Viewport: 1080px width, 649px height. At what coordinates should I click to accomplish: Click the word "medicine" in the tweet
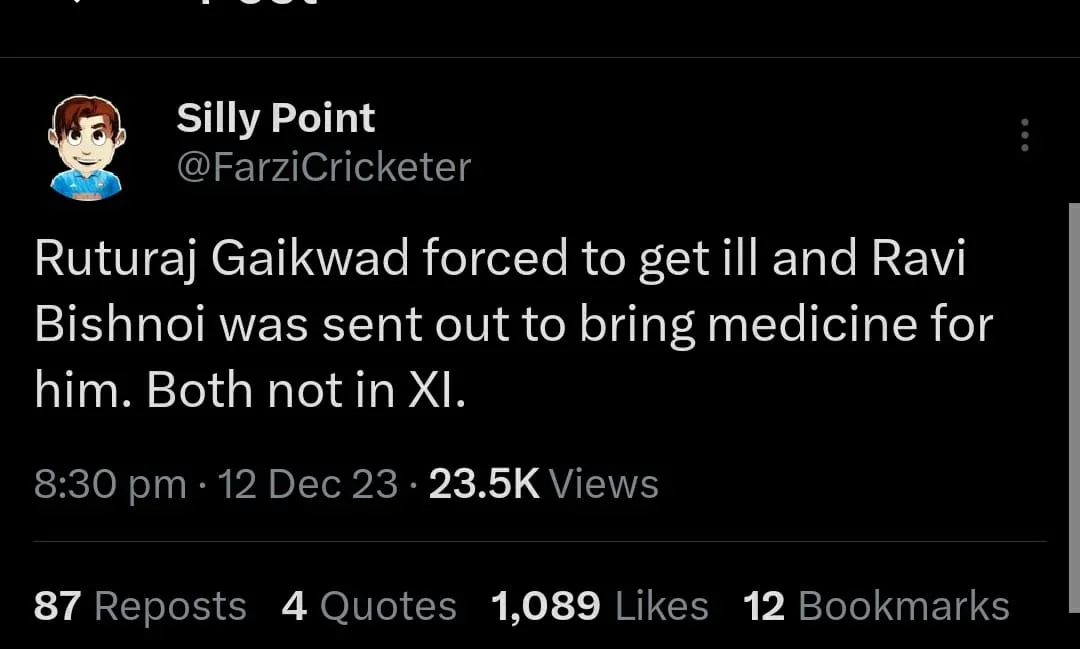click(x=811, y=325)
